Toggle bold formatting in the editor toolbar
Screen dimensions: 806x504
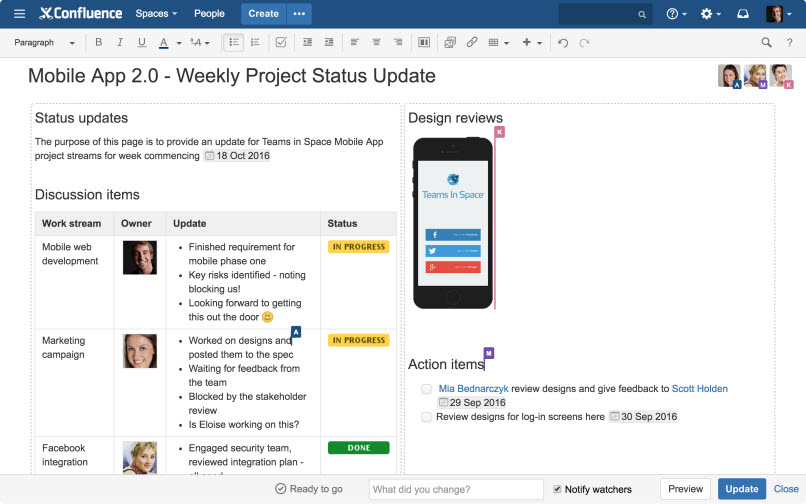[x=98, y=43]
